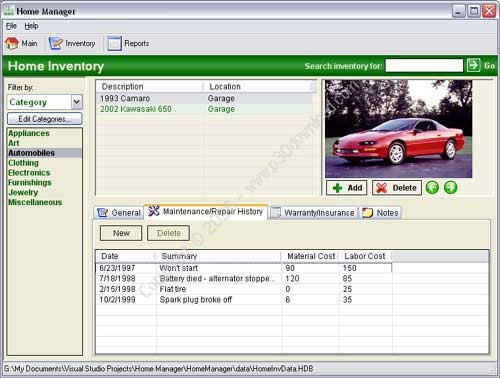The height and width of the screenshot is (378, 500).
Task: Open the Notes tab
Action: pyautogui.click(x=381, y=213)
